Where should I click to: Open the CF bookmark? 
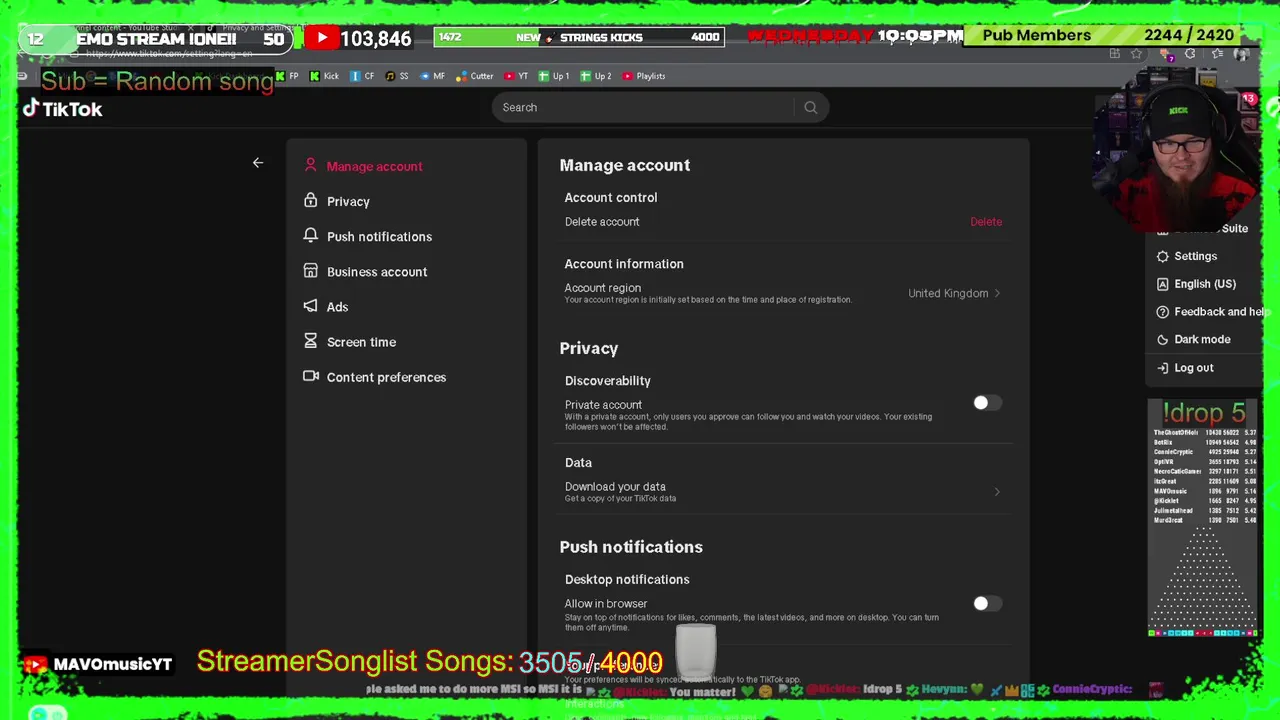coord(361,76)
